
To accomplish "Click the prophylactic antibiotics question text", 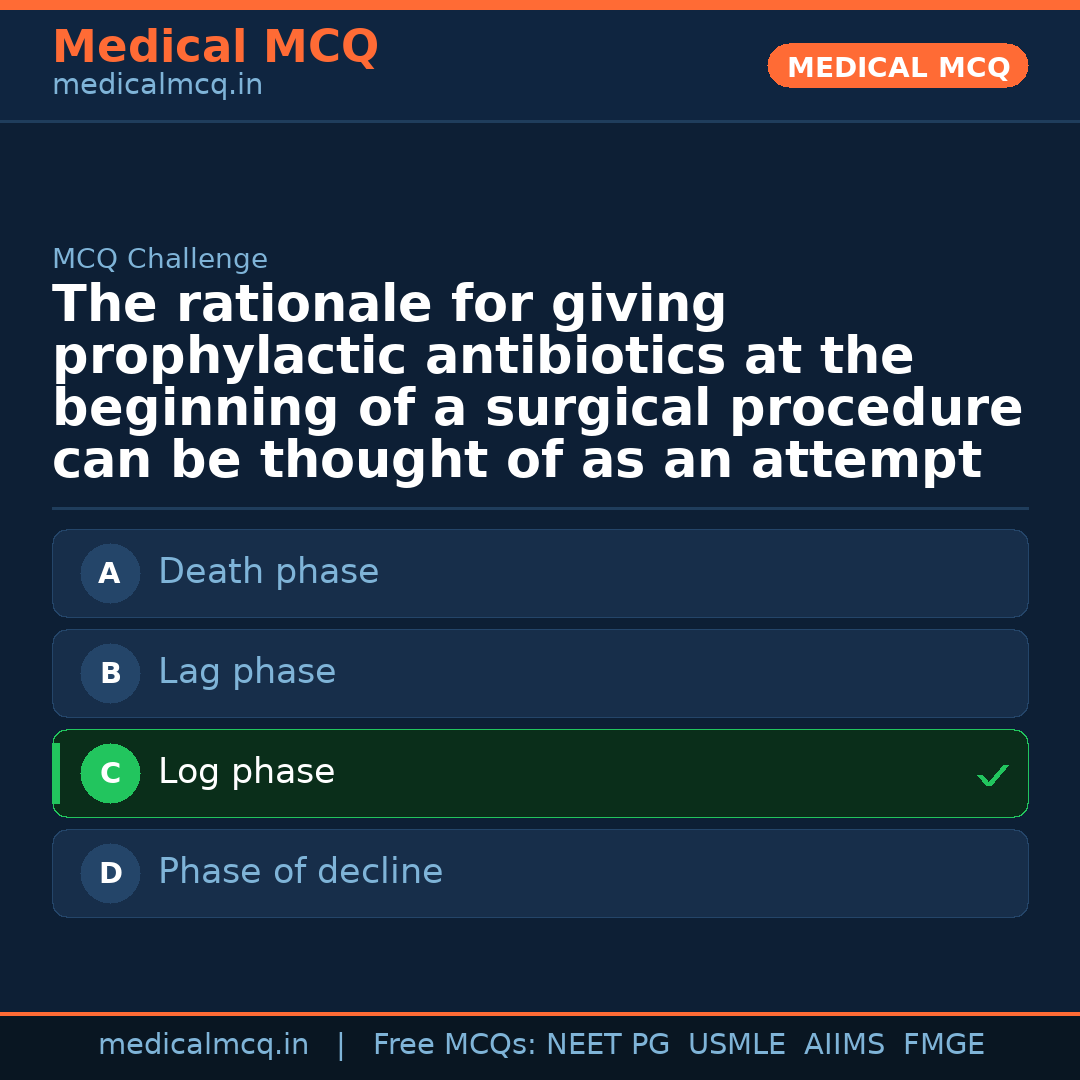I will [x=537, y=383].
